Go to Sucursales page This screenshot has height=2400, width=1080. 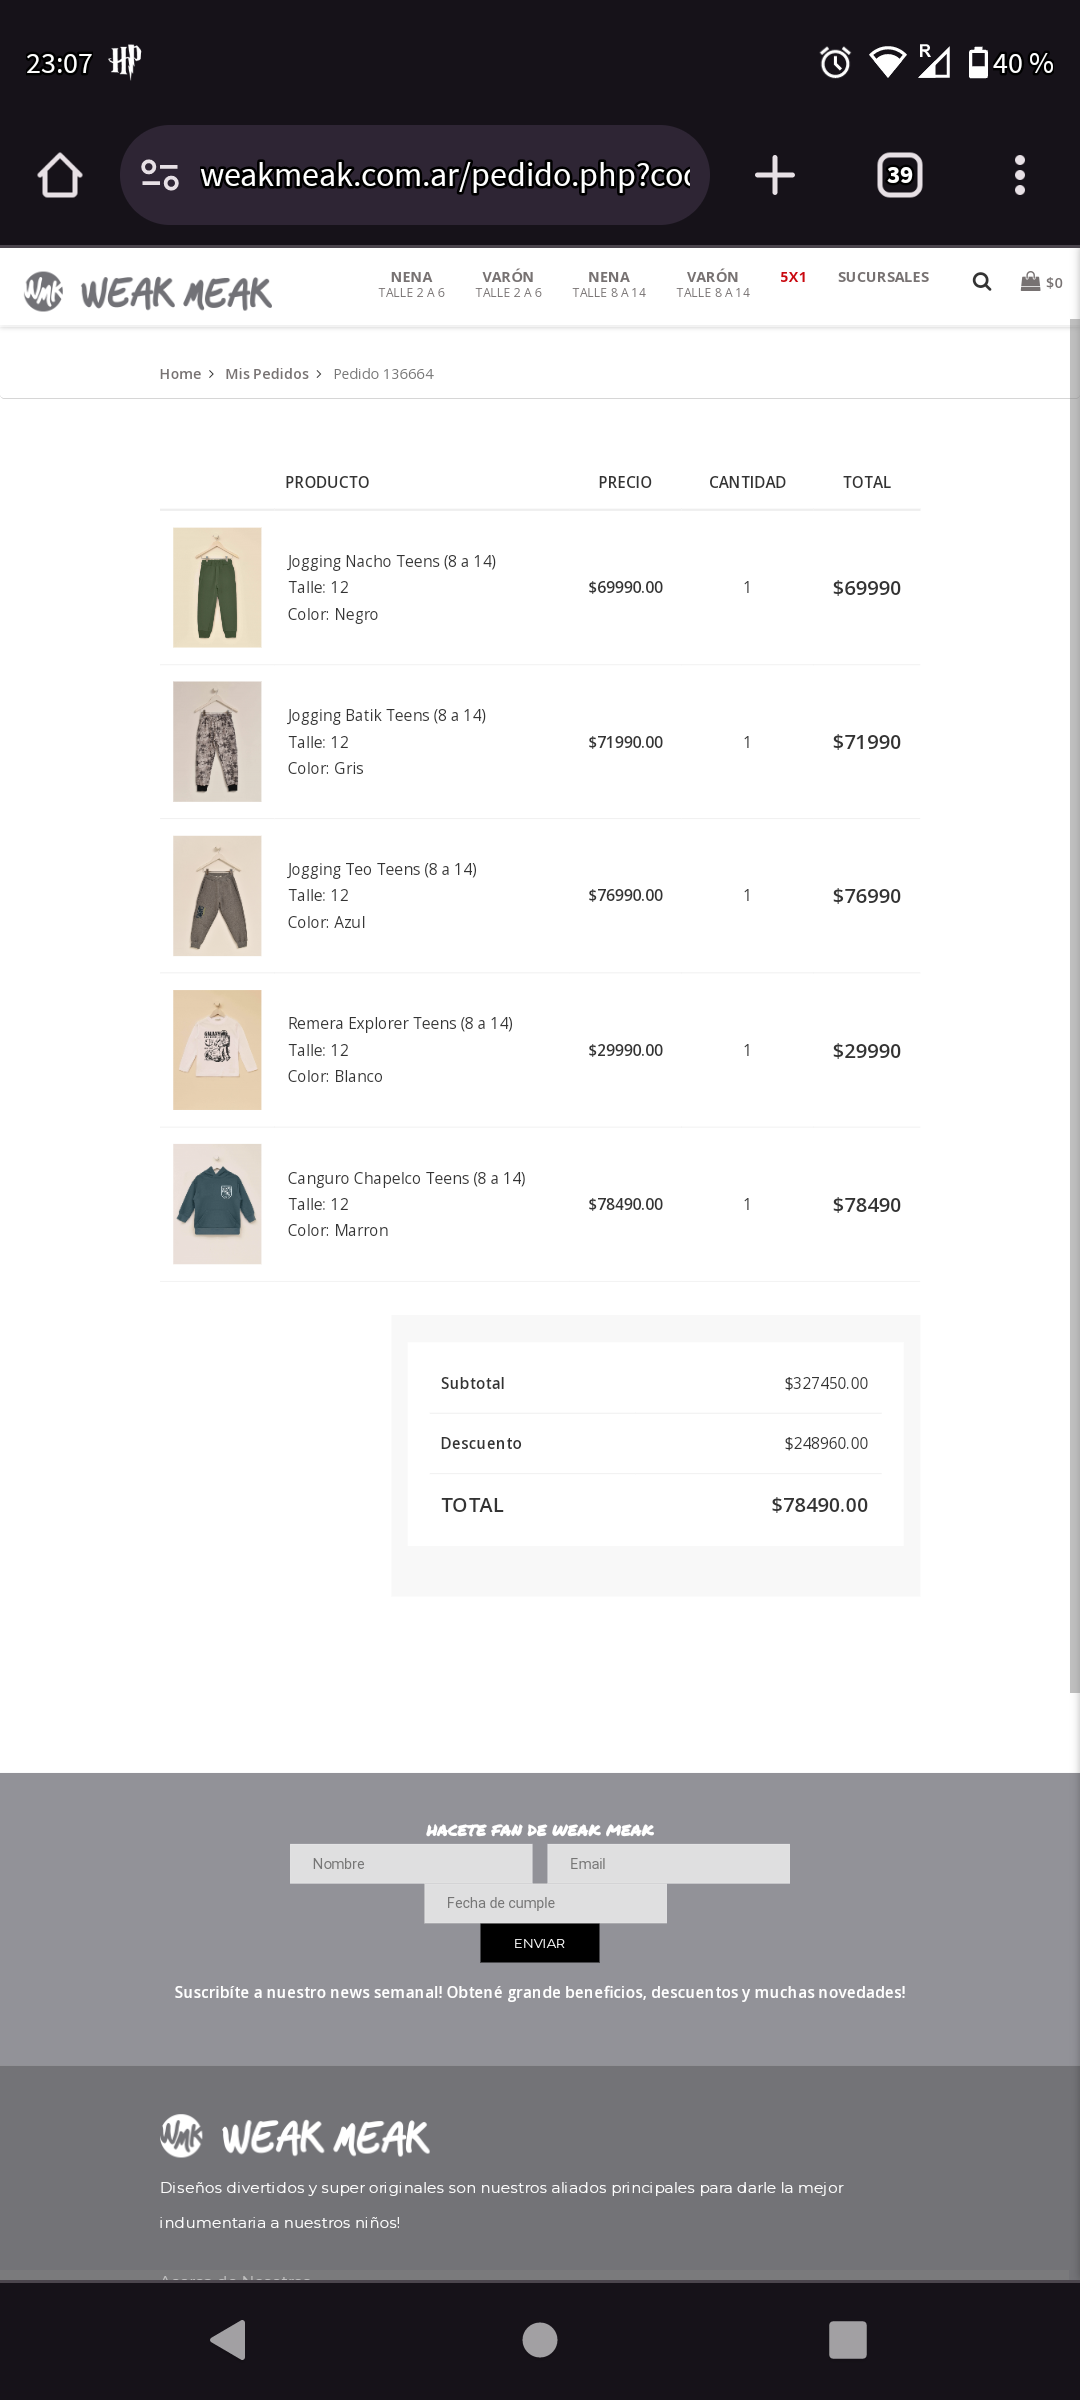pyautogui.click(x=883, y=277)
